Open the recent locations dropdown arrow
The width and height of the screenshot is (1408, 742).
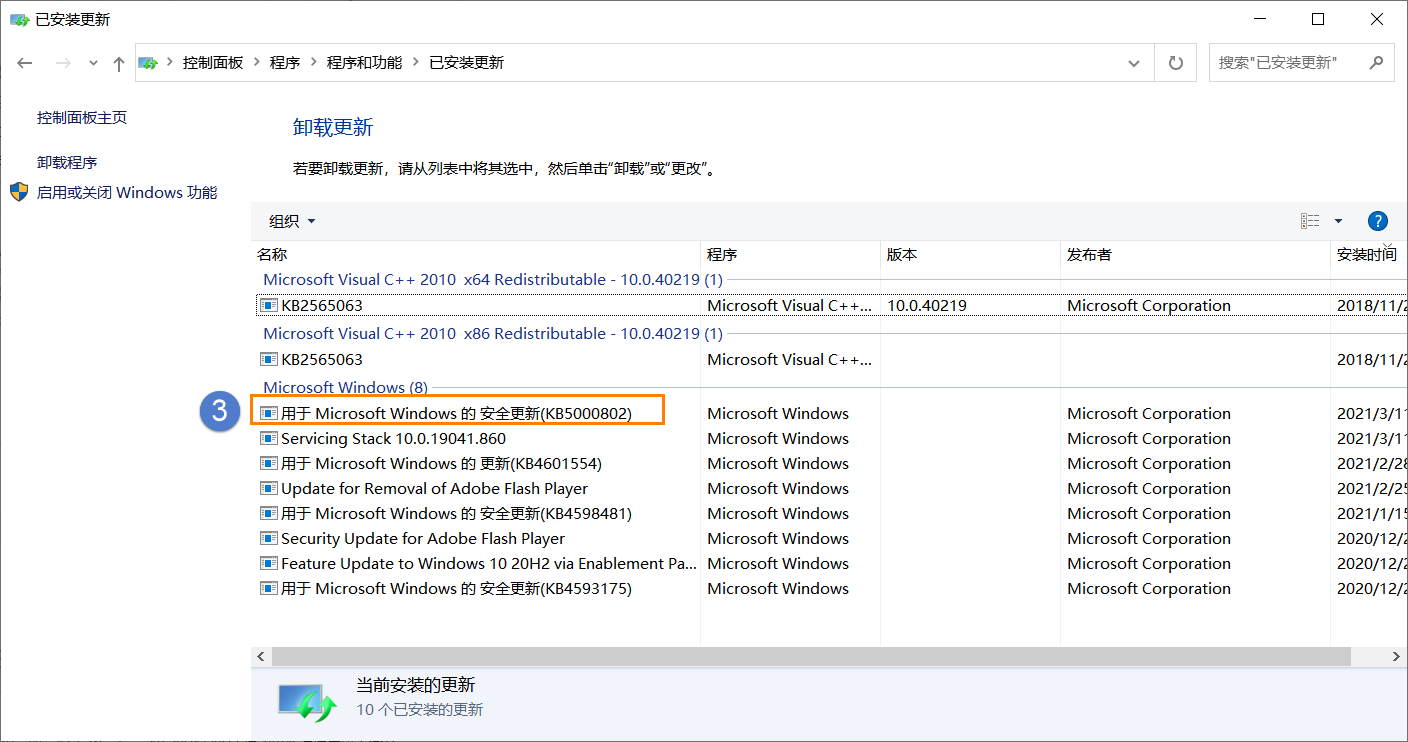(x=93, y=63)
